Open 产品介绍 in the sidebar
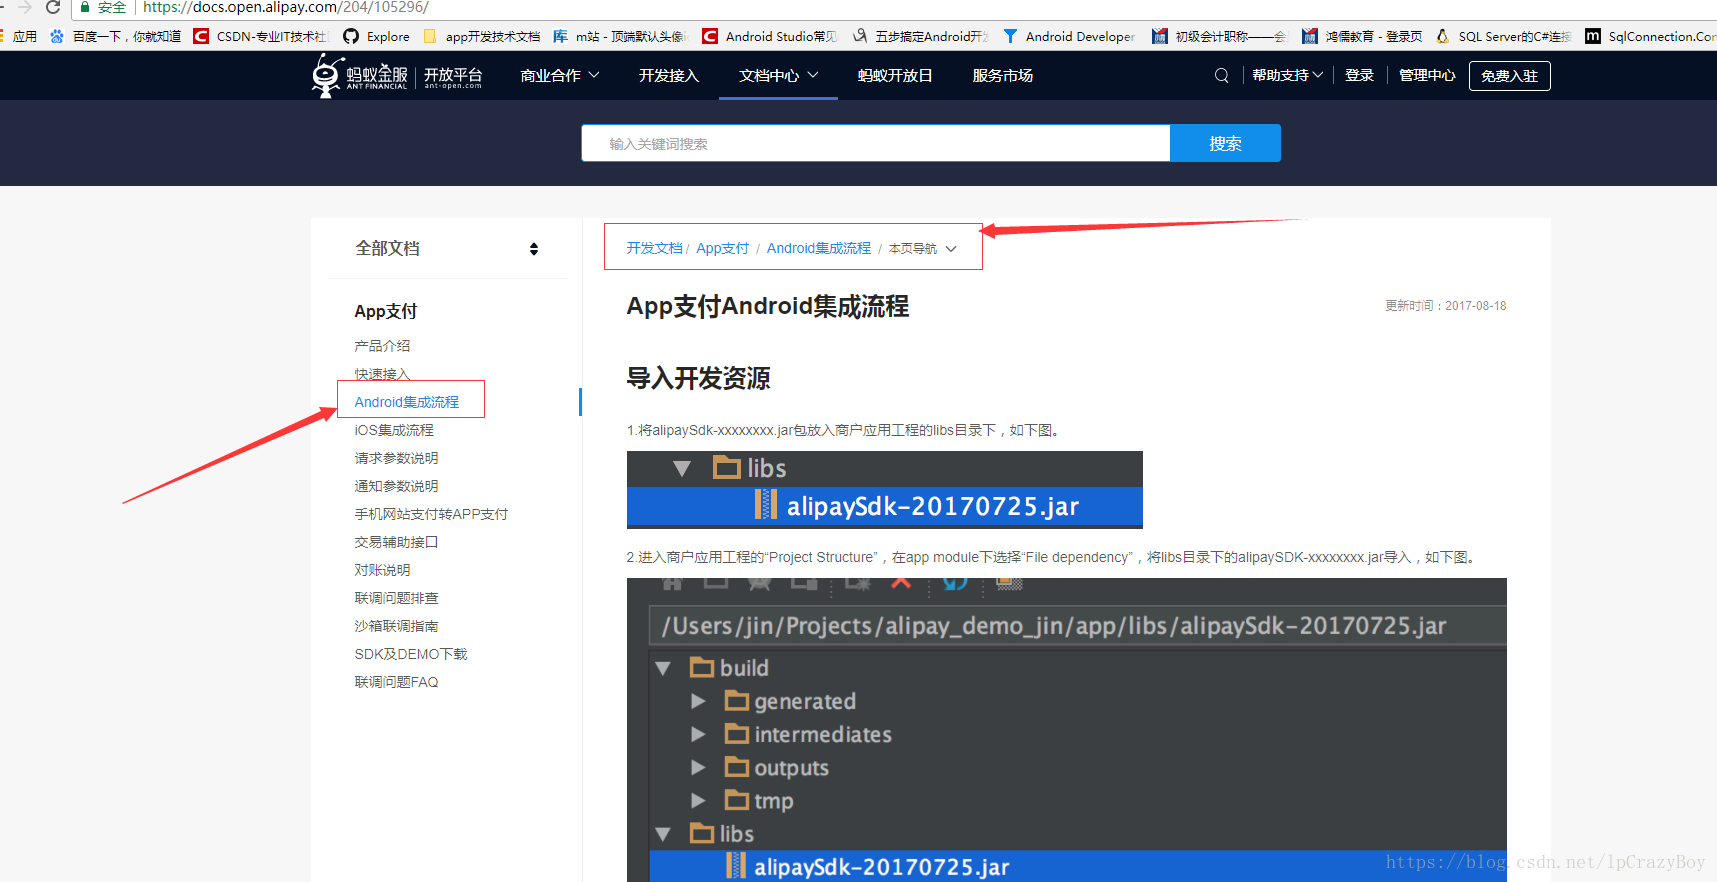The width and height of the screenshot is (1717, 882). pos(382,346)
